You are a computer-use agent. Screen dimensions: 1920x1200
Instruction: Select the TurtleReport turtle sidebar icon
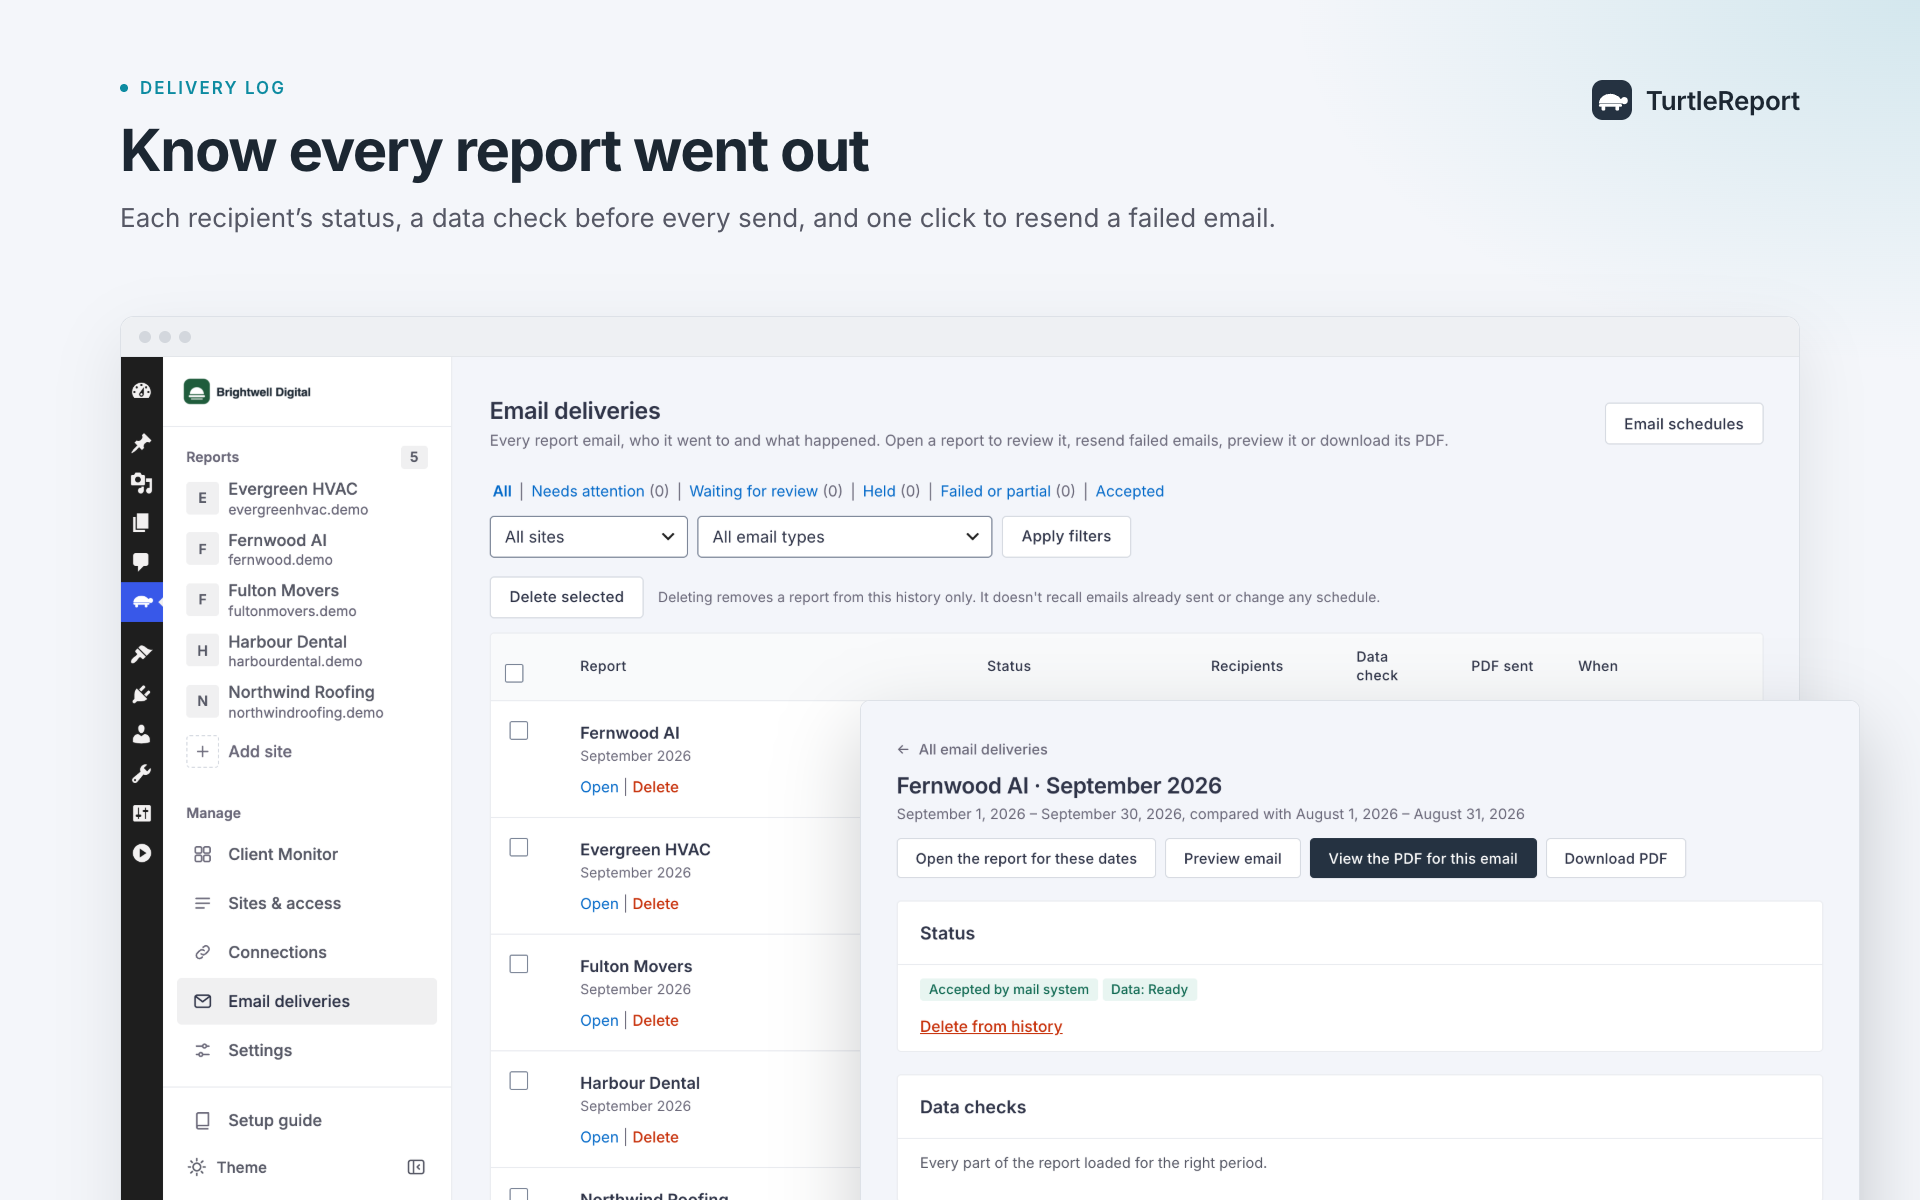[x=142, y=602]
